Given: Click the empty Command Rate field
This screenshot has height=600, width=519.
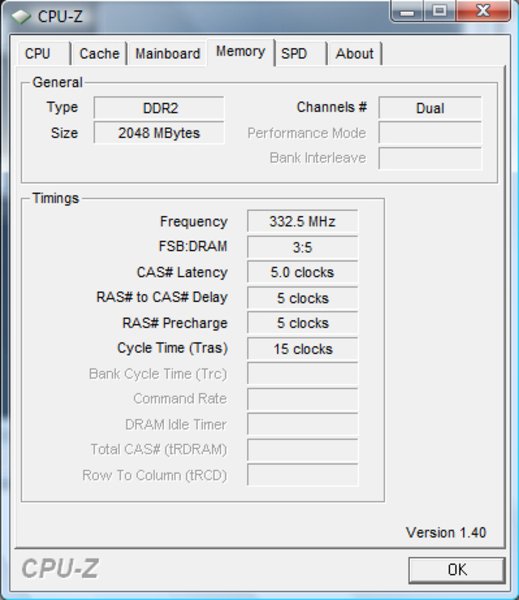Looking at the screenshot, I should coord(302,399).
